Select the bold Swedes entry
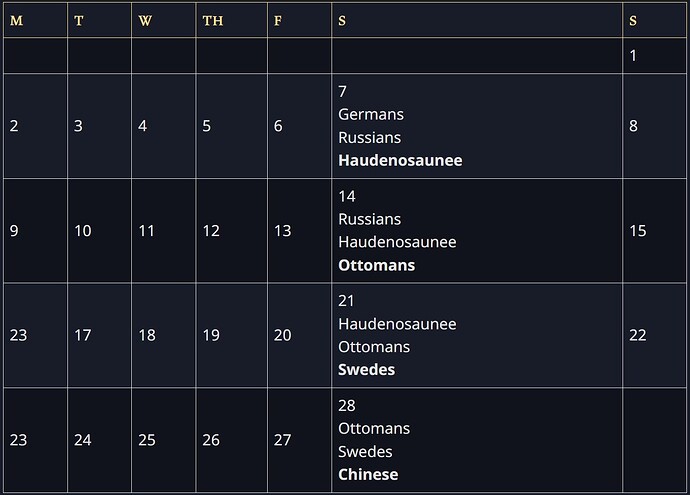 (366, 370)
